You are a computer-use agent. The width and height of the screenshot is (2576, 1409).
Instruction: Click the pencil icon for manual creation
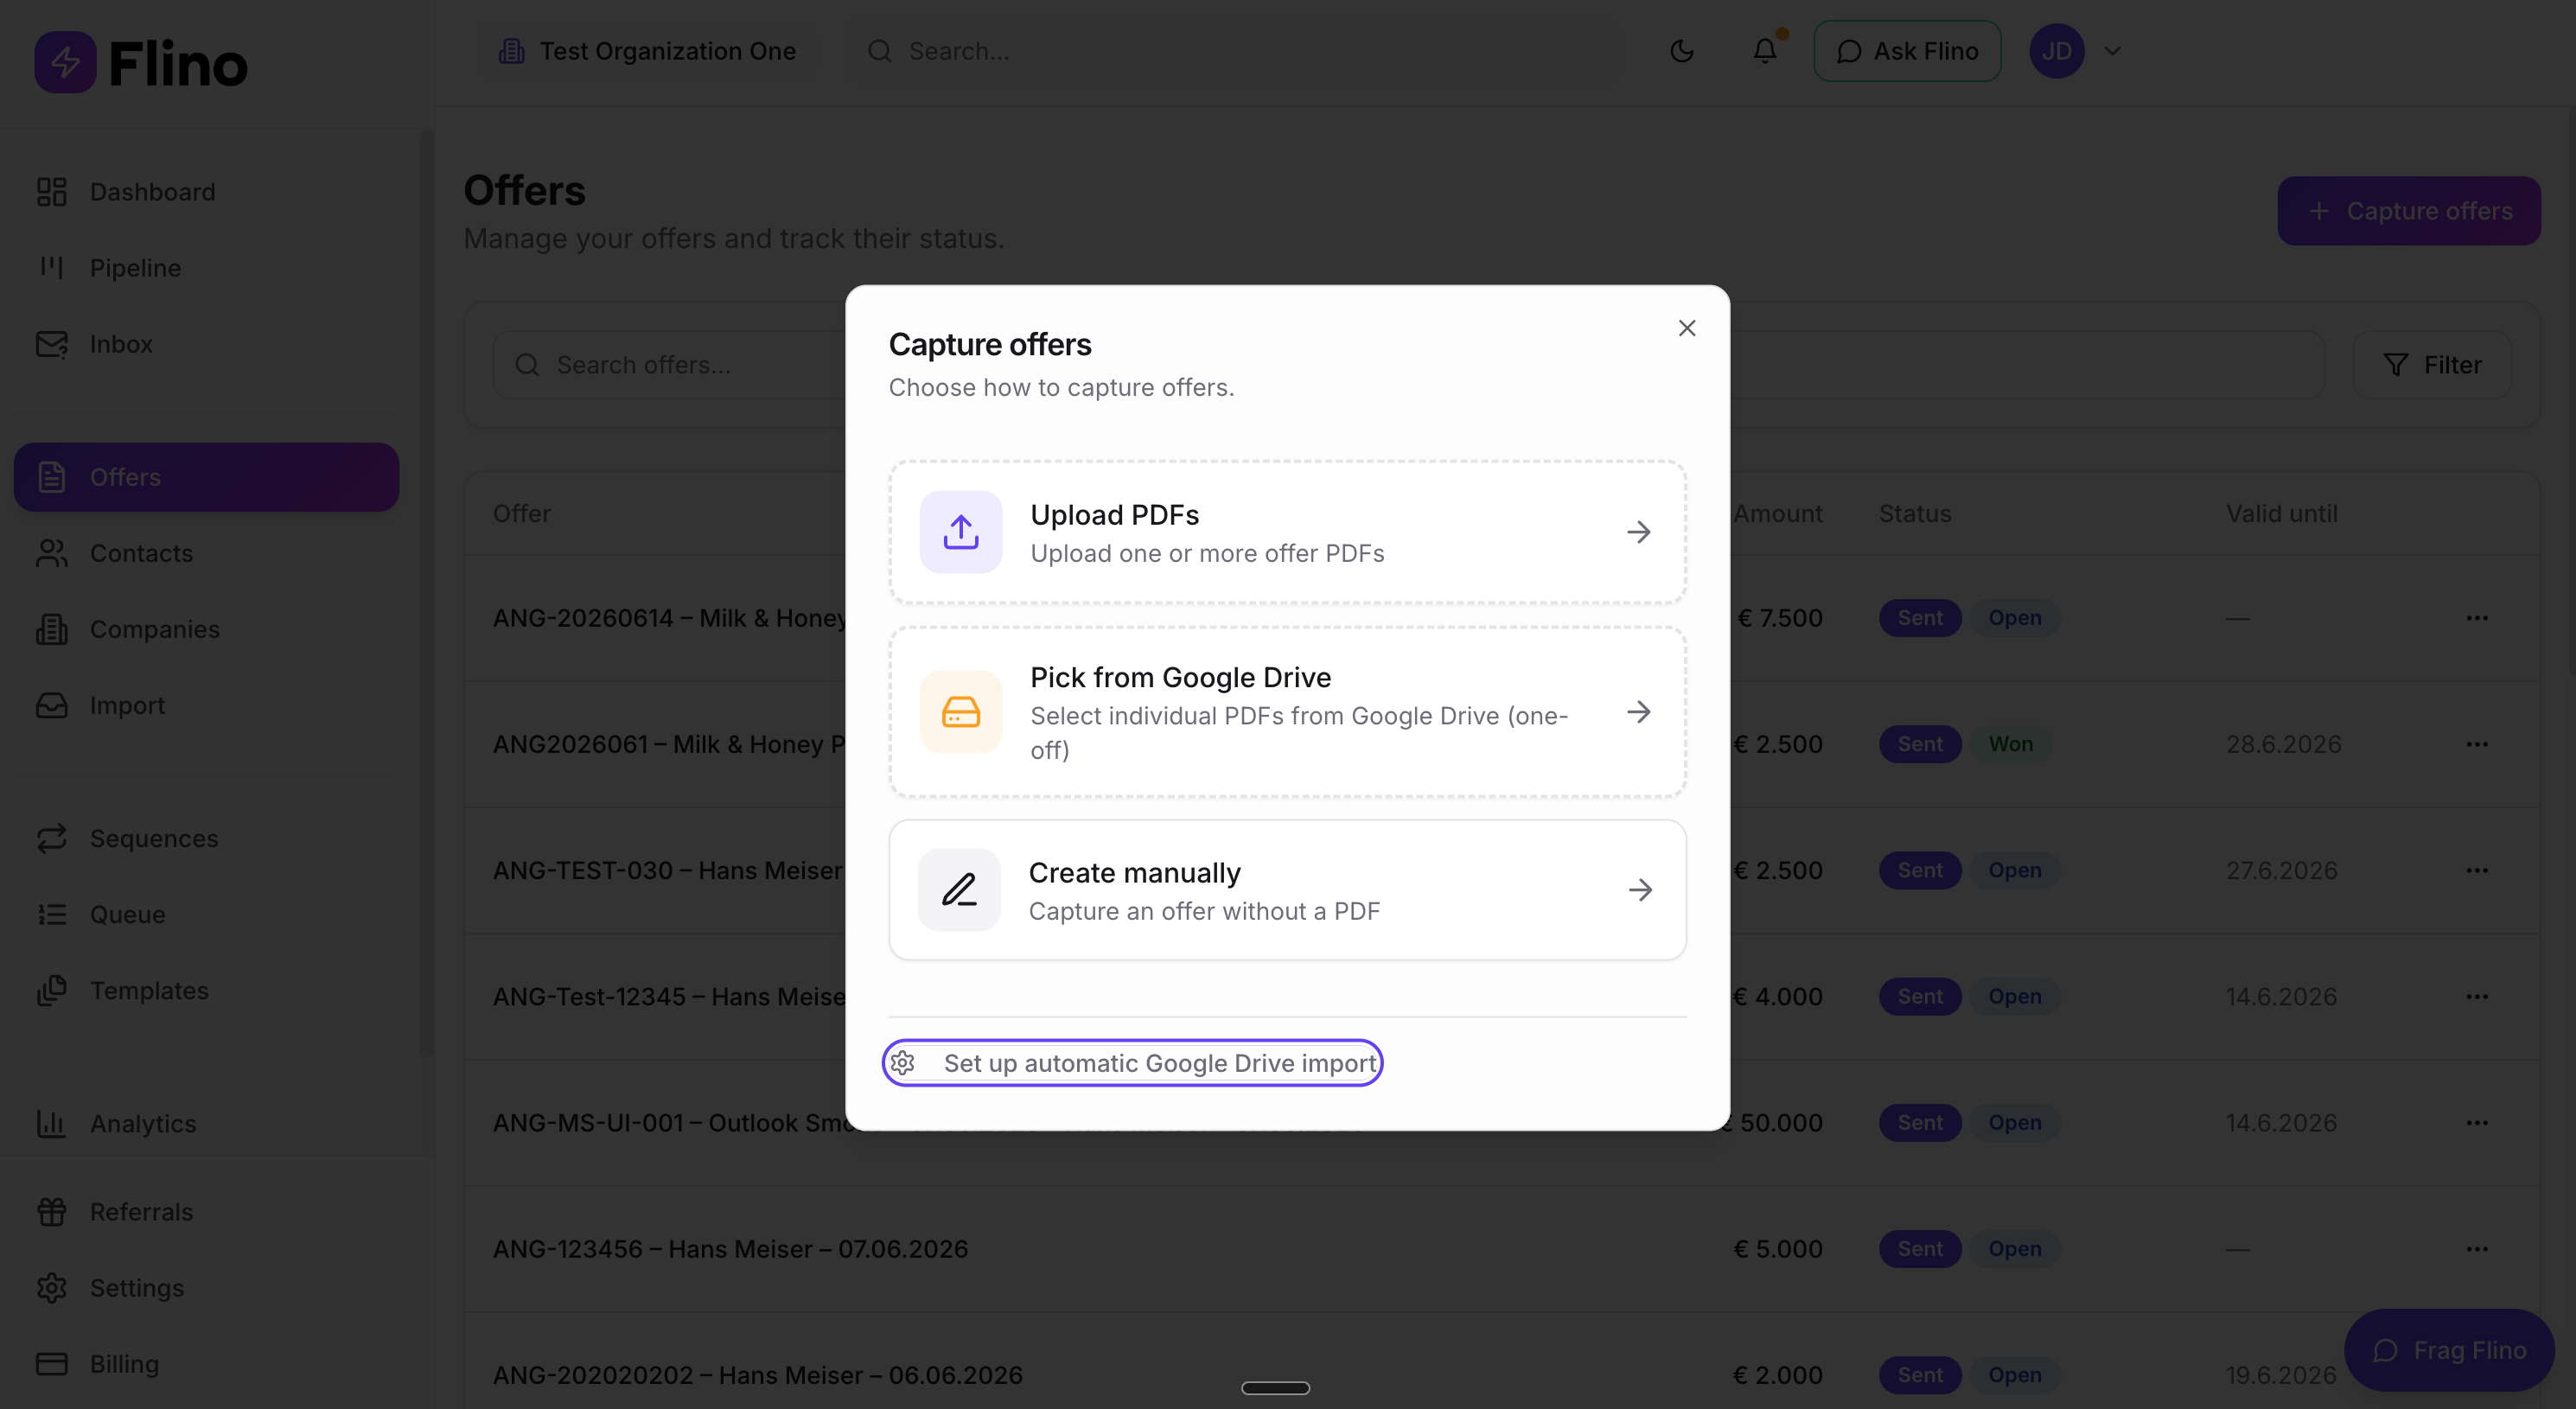click(x=959, y=890)
